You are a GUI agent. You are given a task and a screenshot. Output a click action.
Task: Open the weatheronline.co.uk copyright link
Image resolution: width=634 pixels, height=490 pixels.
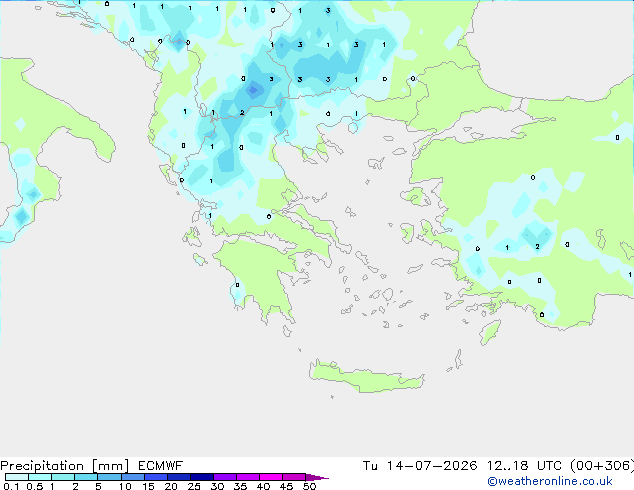549,481
